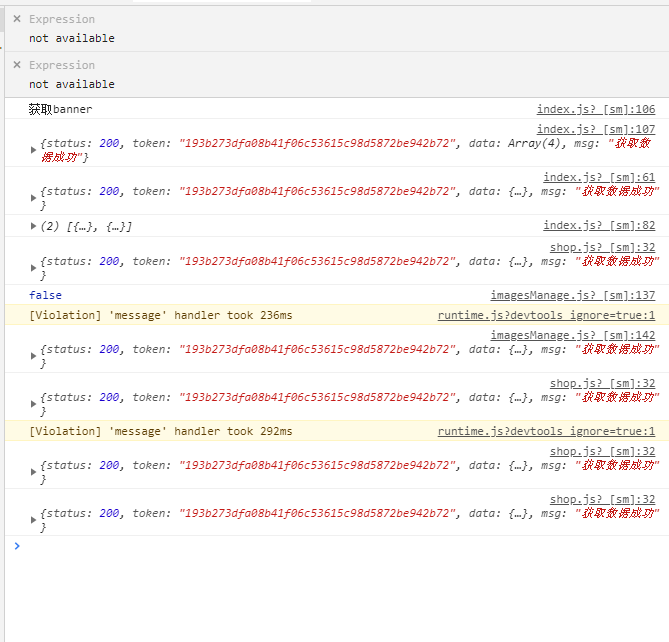The width and height of the screenshot is (669, 642).
Task: Expand the last shop.js:32 status object
Action: 33,520
